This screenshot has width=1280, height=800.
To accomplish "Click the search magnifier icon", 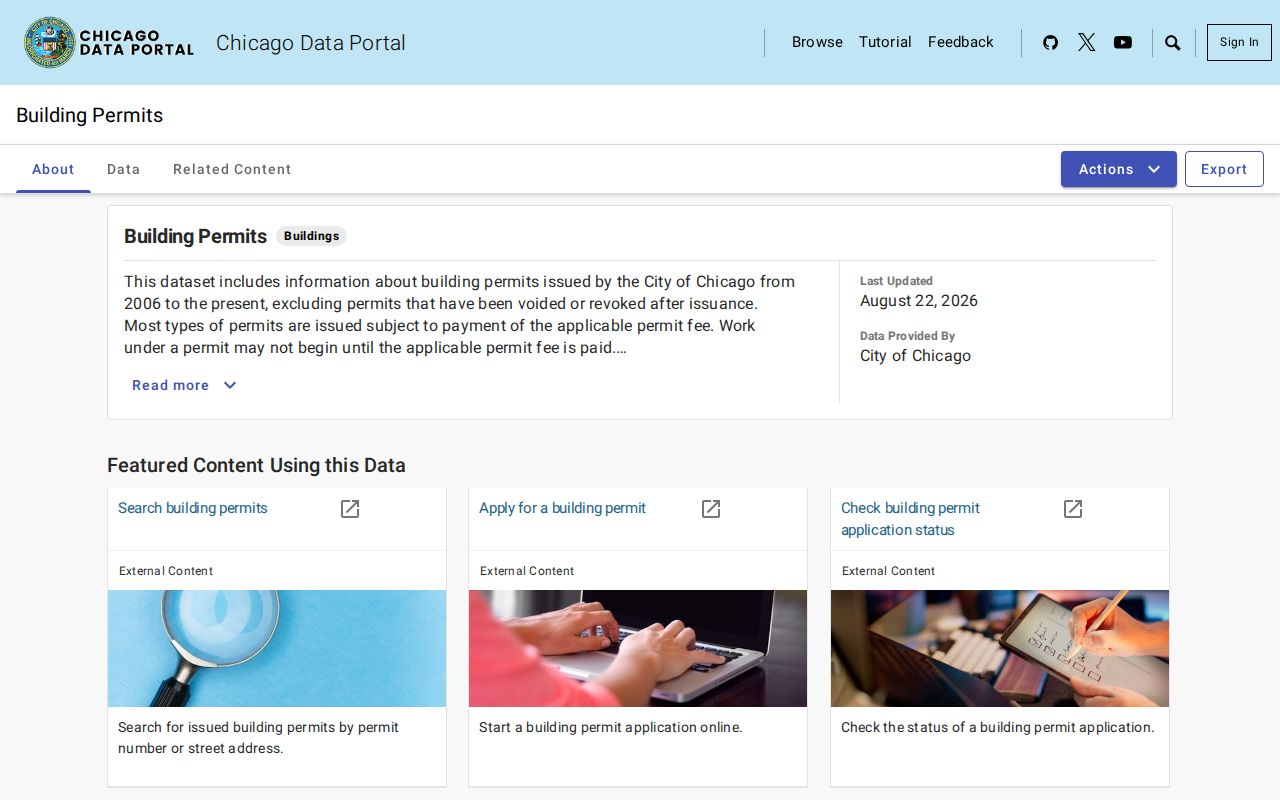I will tap(1173, 43).
